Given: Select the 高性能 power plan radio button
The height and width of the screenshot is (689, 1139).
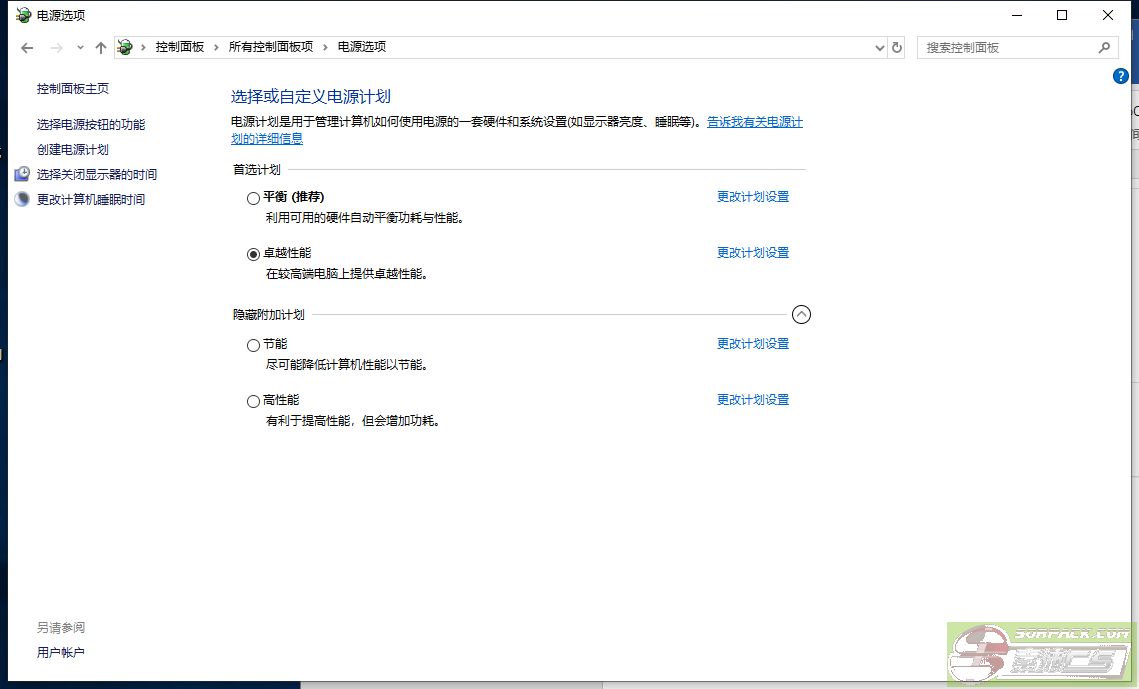Looking at the screenshot, I should [x=253, y=401].
